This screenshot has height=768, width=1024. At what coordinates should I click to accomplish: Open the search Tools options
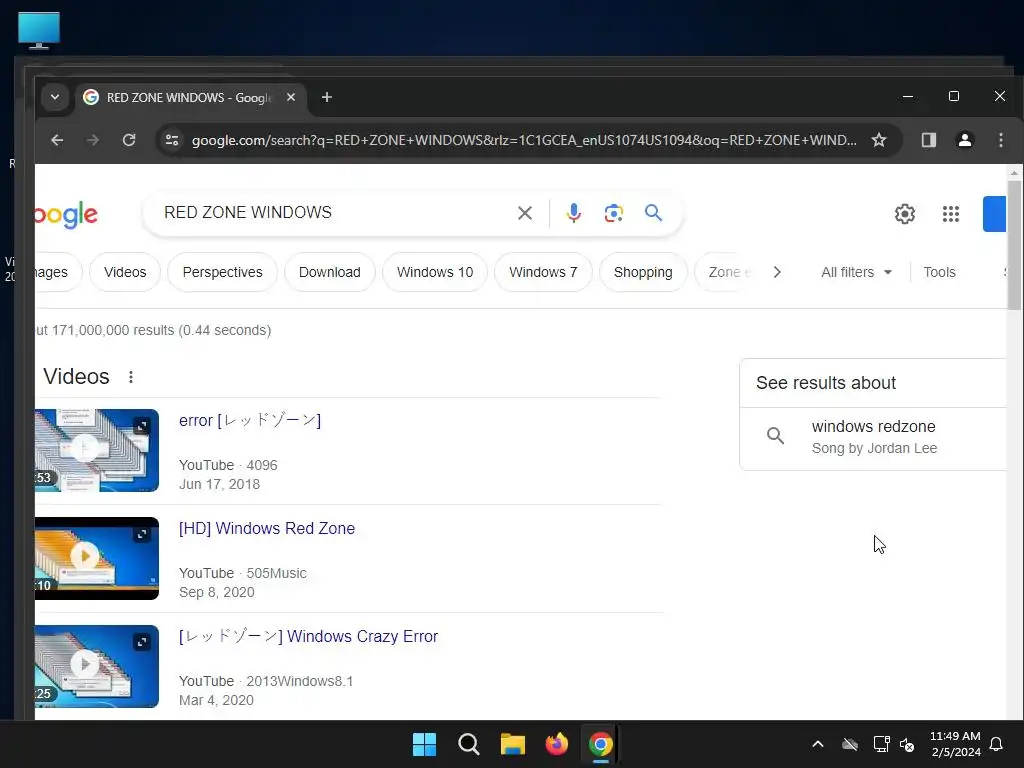(x=939, y=272)
